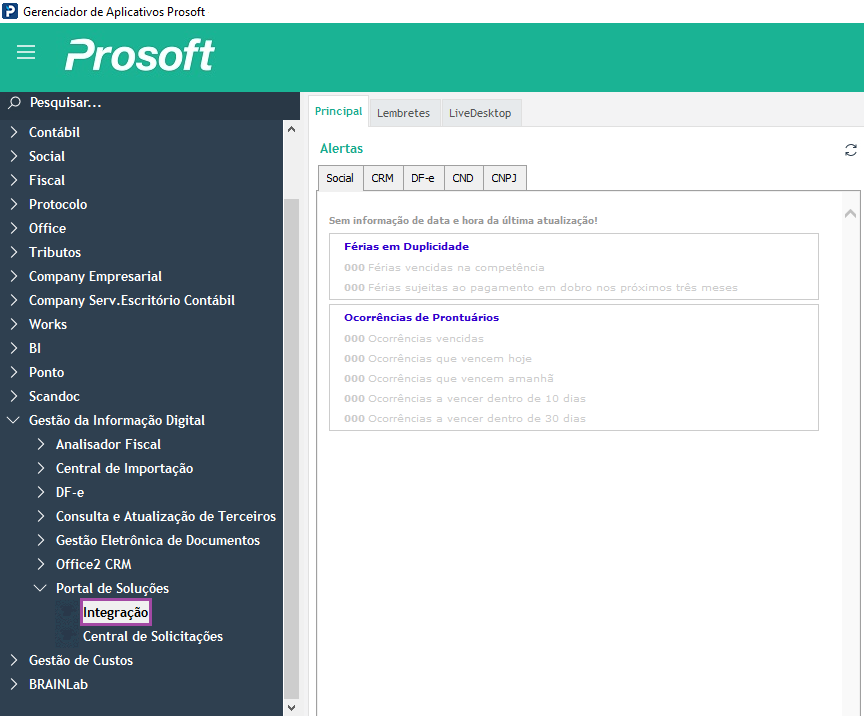Open Integração under Portal de Soluções
Image resolution: width=864 pixels, height=716 pixels.
[x=116, y=612]
